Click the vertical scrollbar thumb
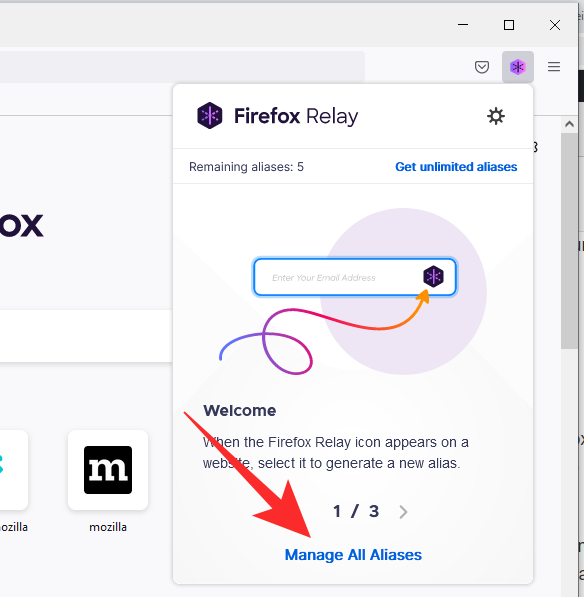Image resolution: width=584 pixels, height=597 pixels. pyautogui.click(x=570, y=240)
